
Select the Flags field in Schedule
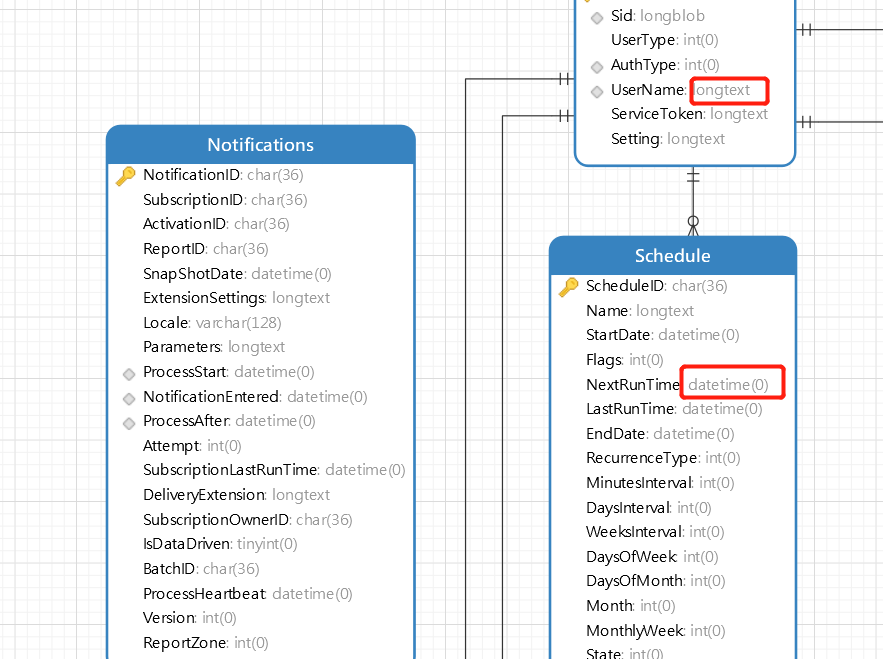(625, 360)
